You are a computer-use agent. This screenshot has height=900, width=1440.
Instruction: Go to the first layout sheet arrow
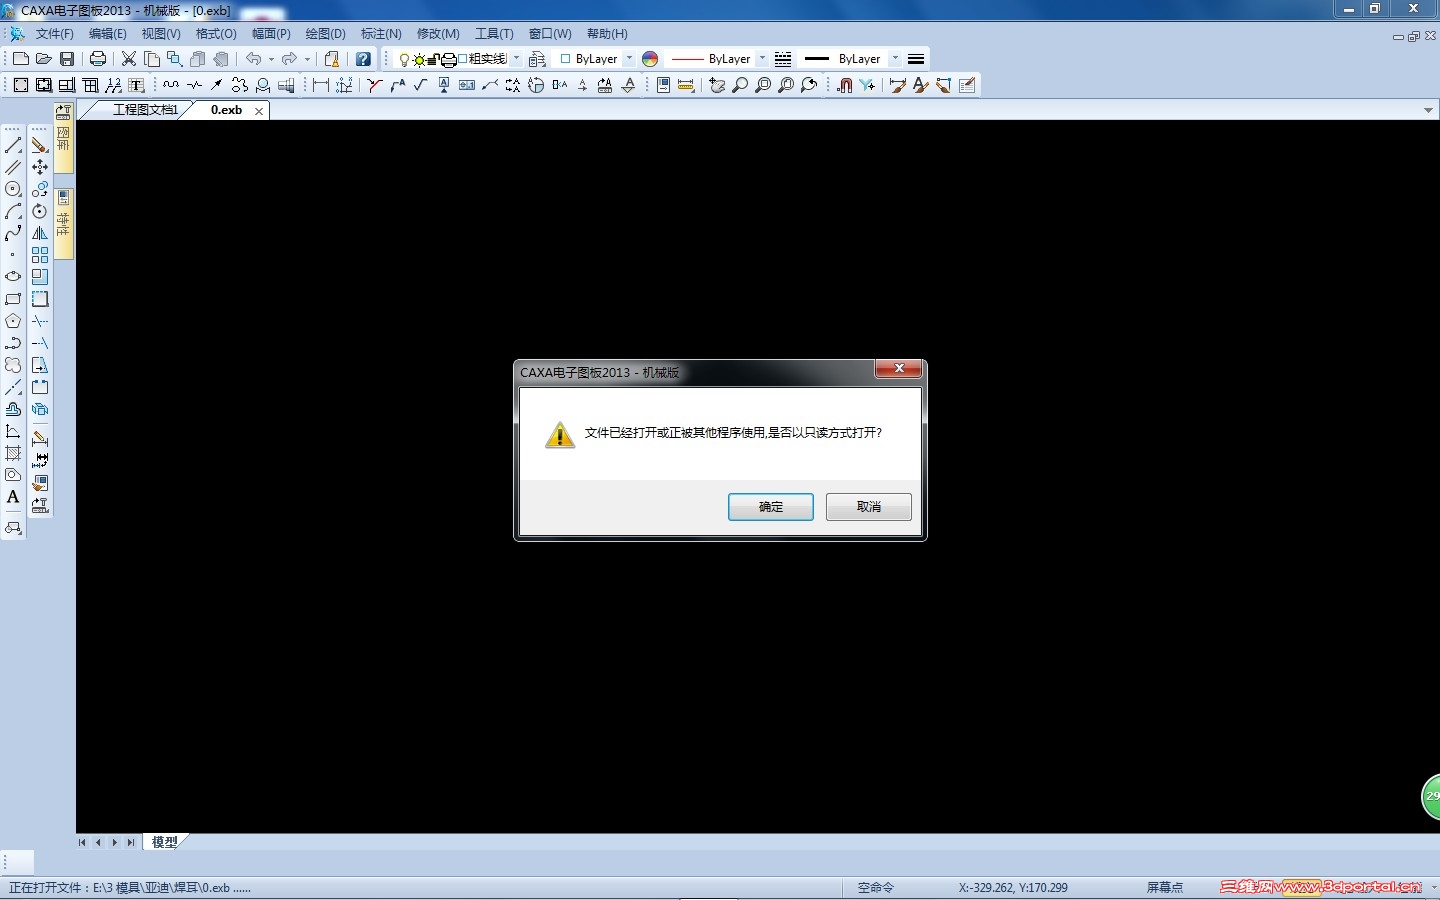click(x=82, y=842)
